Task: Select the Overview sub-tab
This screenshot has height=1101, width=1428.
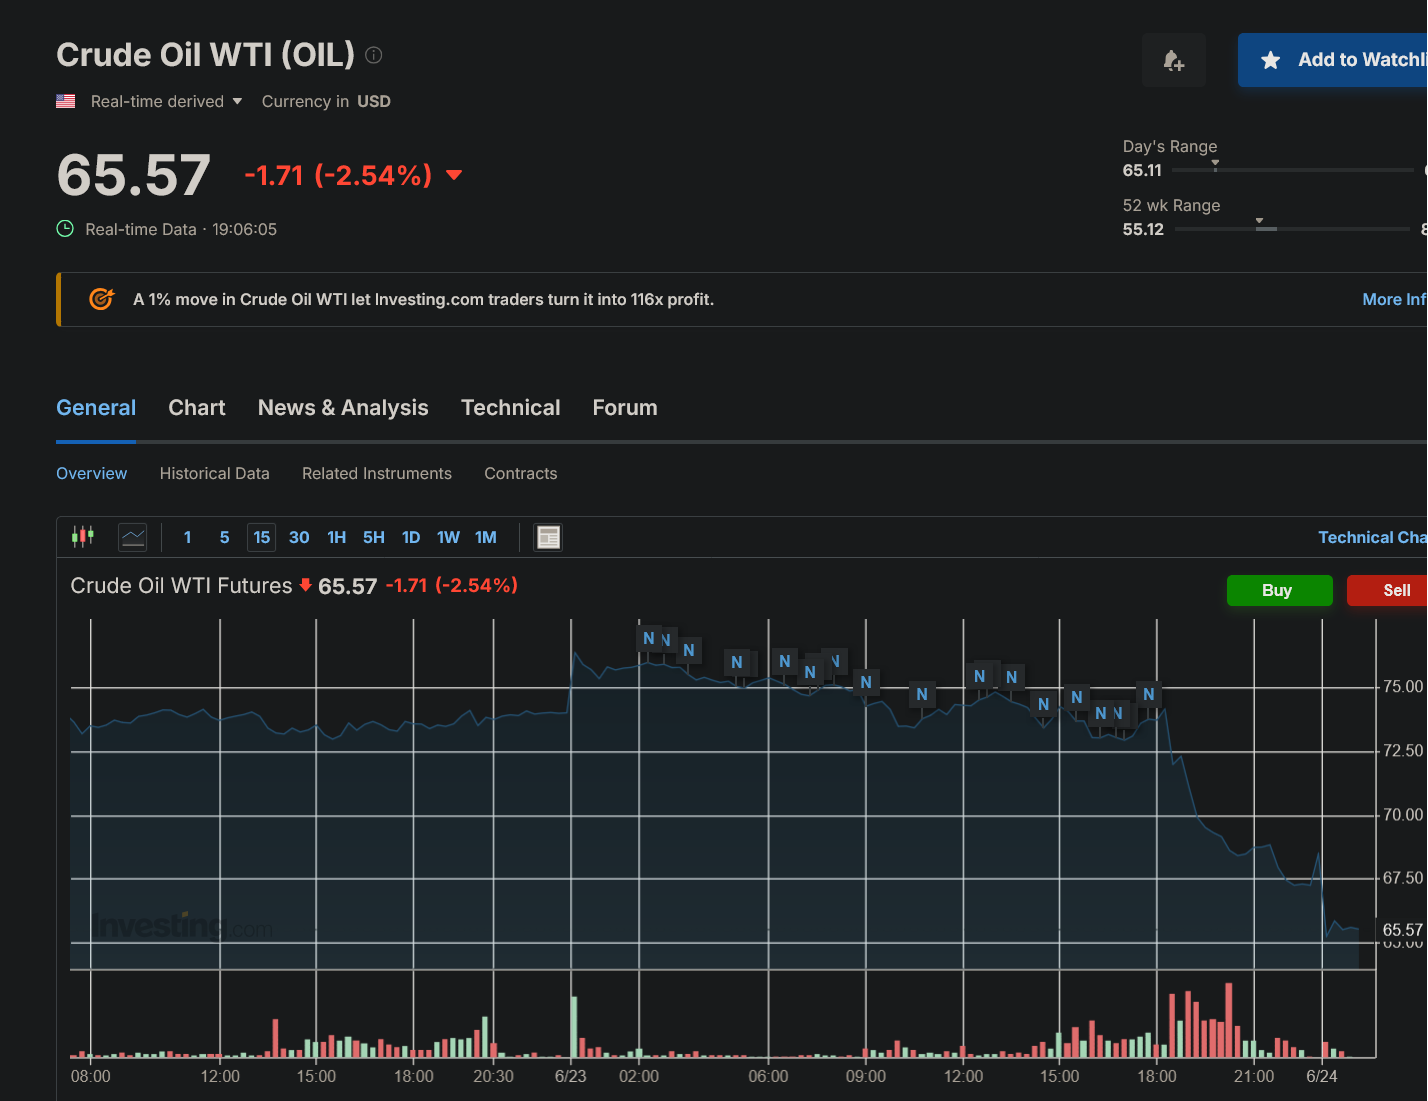Action: point(92,473)
